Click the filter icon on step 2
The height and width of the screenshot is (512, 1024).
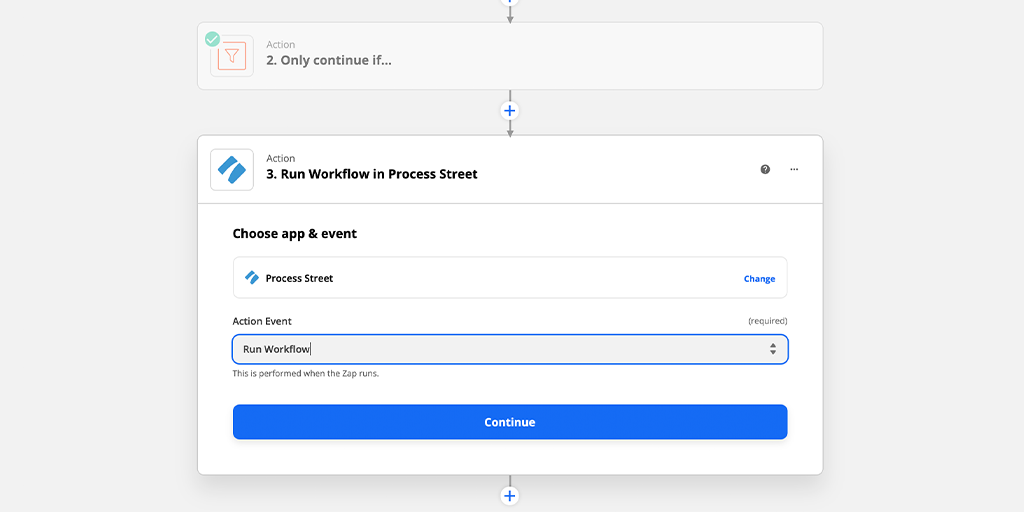click(x=232, y=56)
